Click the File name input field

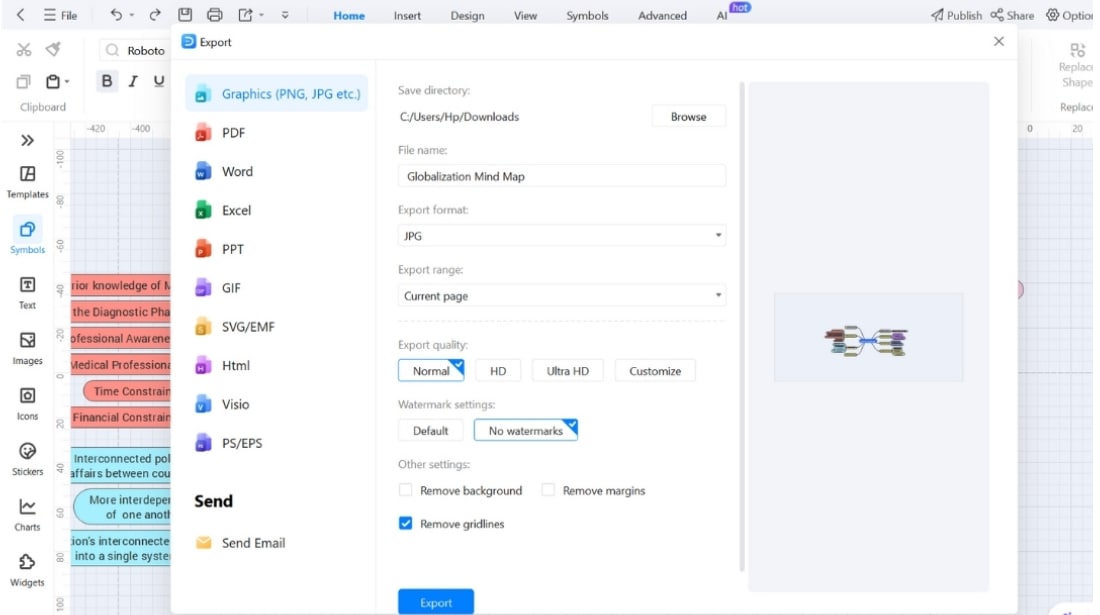pos(561,176)
